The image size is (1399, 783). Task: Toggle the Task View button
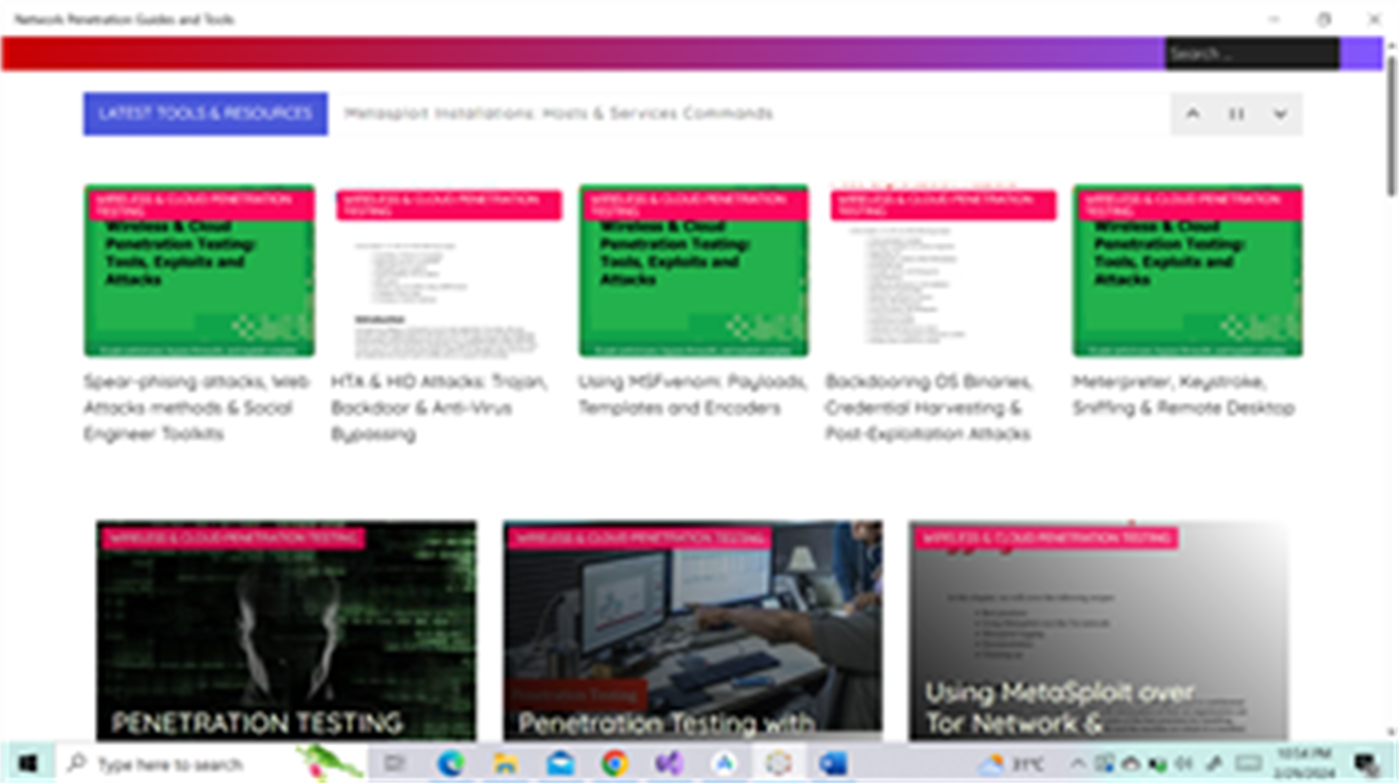pos(396,763)
